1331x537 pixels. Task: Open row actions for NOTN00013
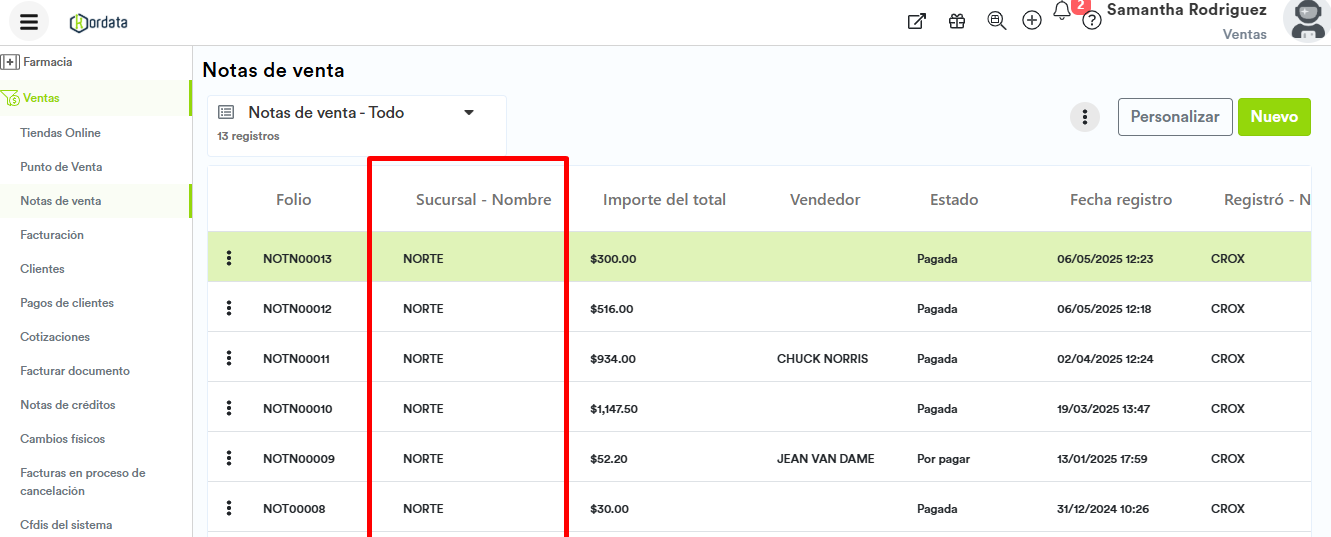pyautogui.click(x=229, y=259)
